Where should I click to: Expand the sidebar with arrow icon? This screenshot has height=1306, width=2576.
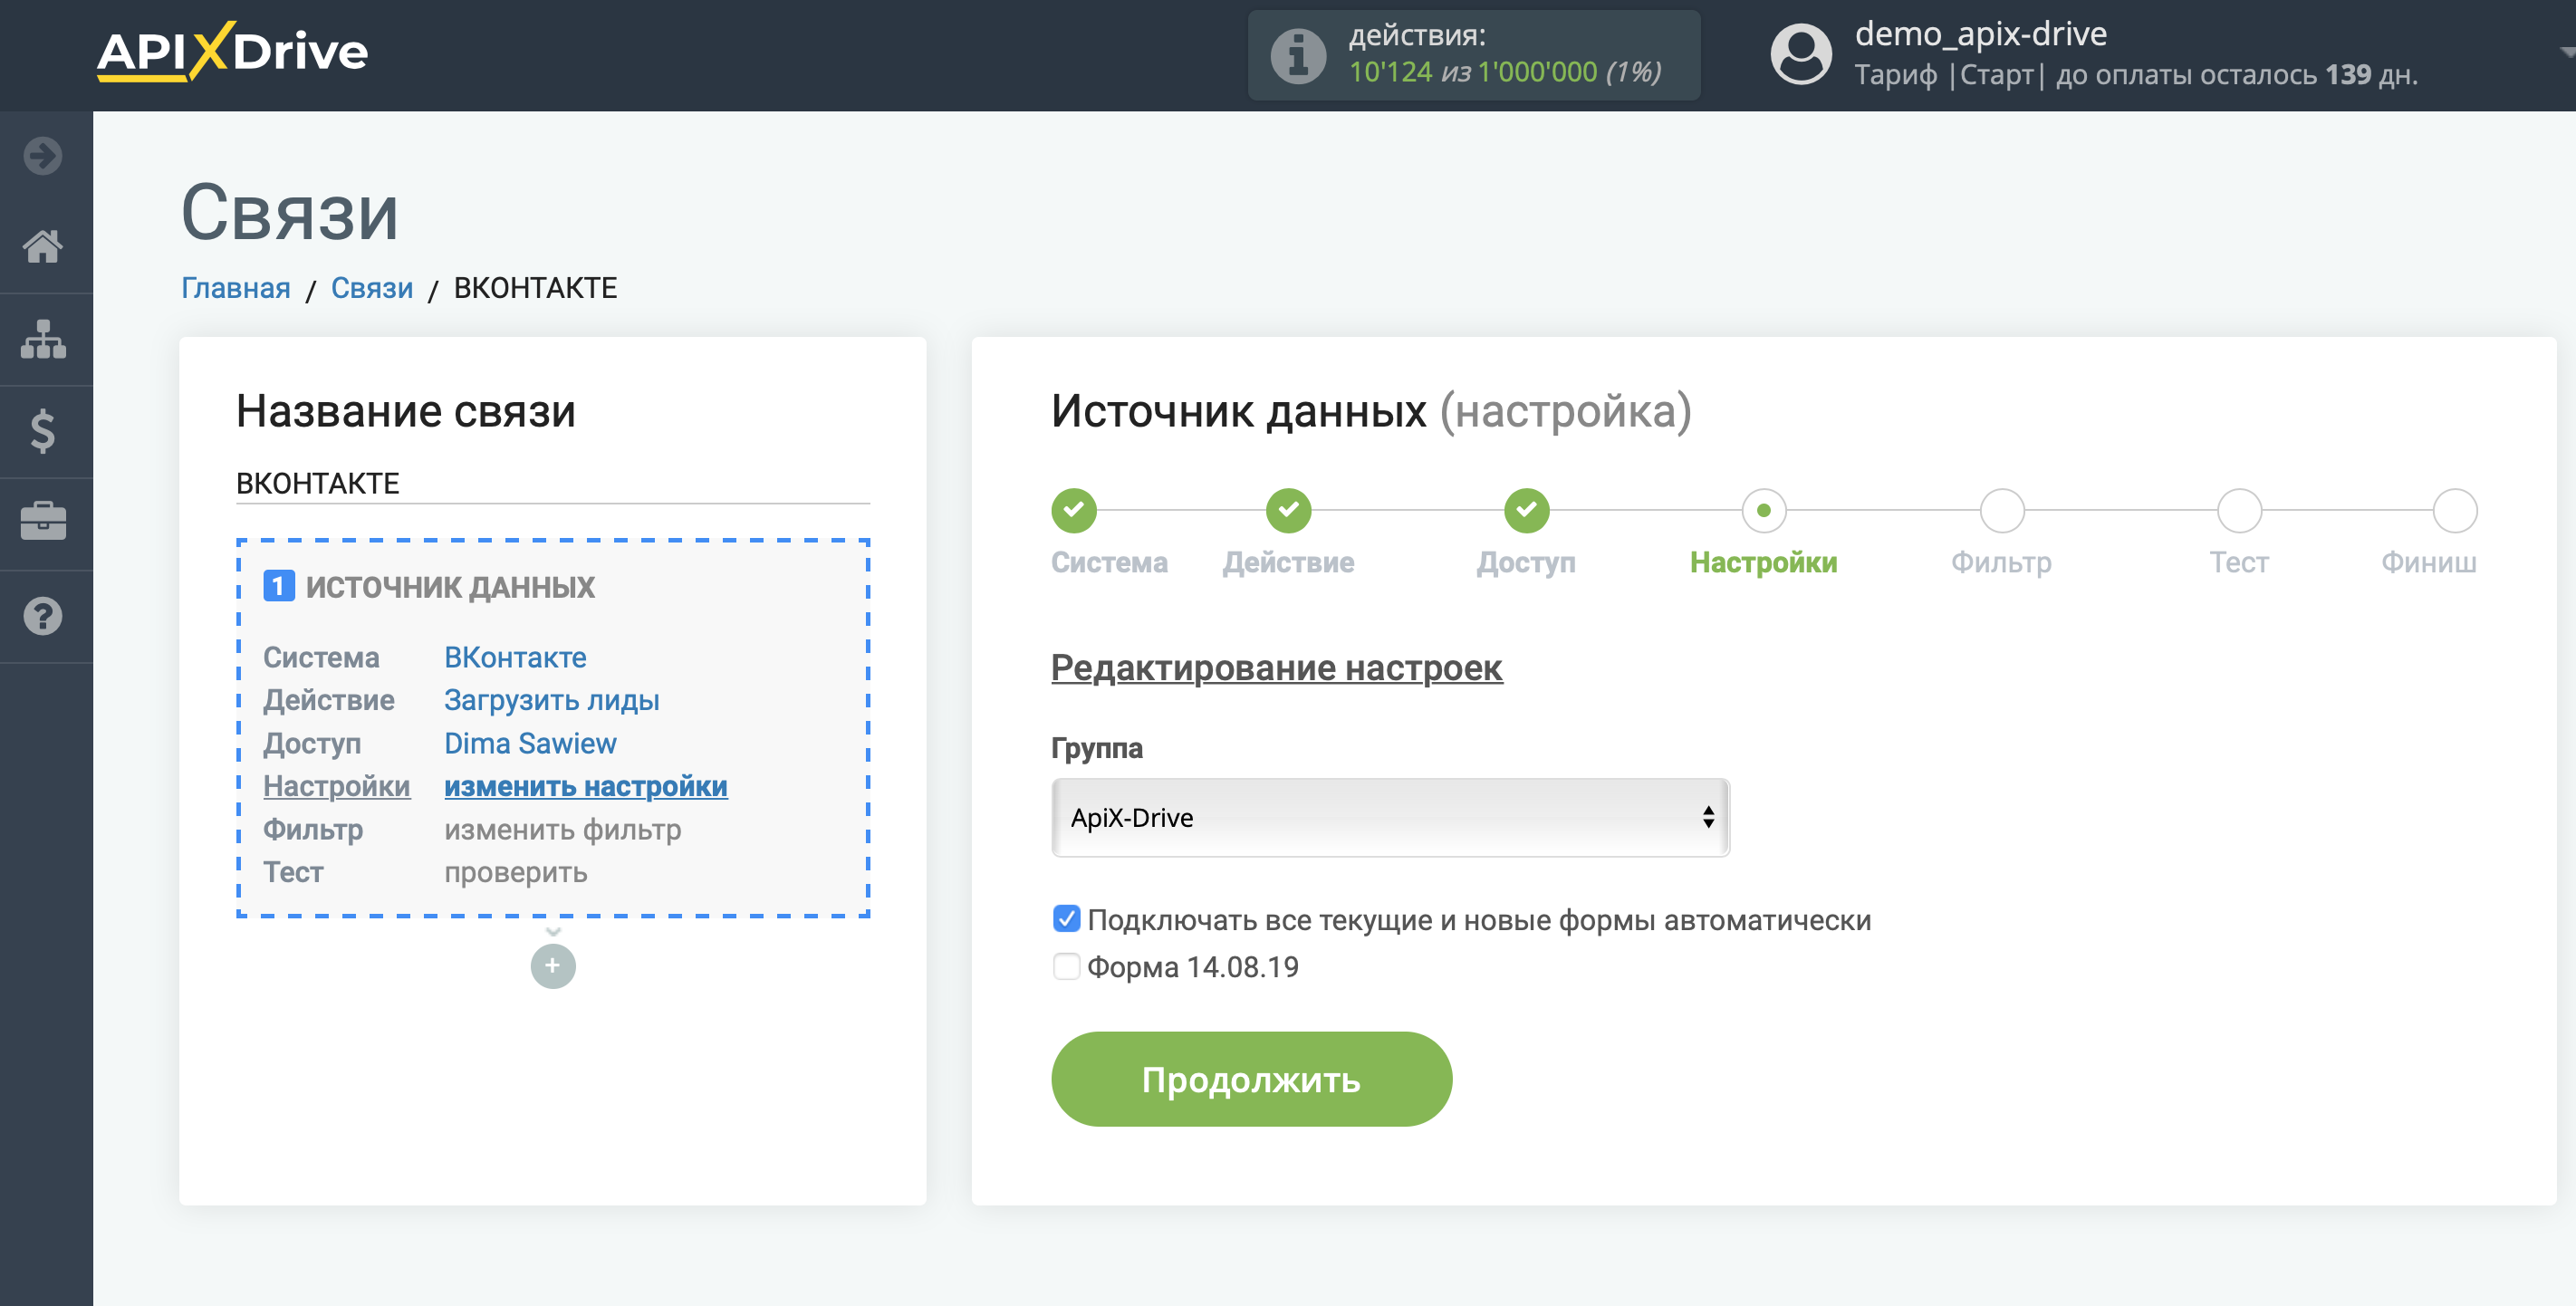pos(43,155)
